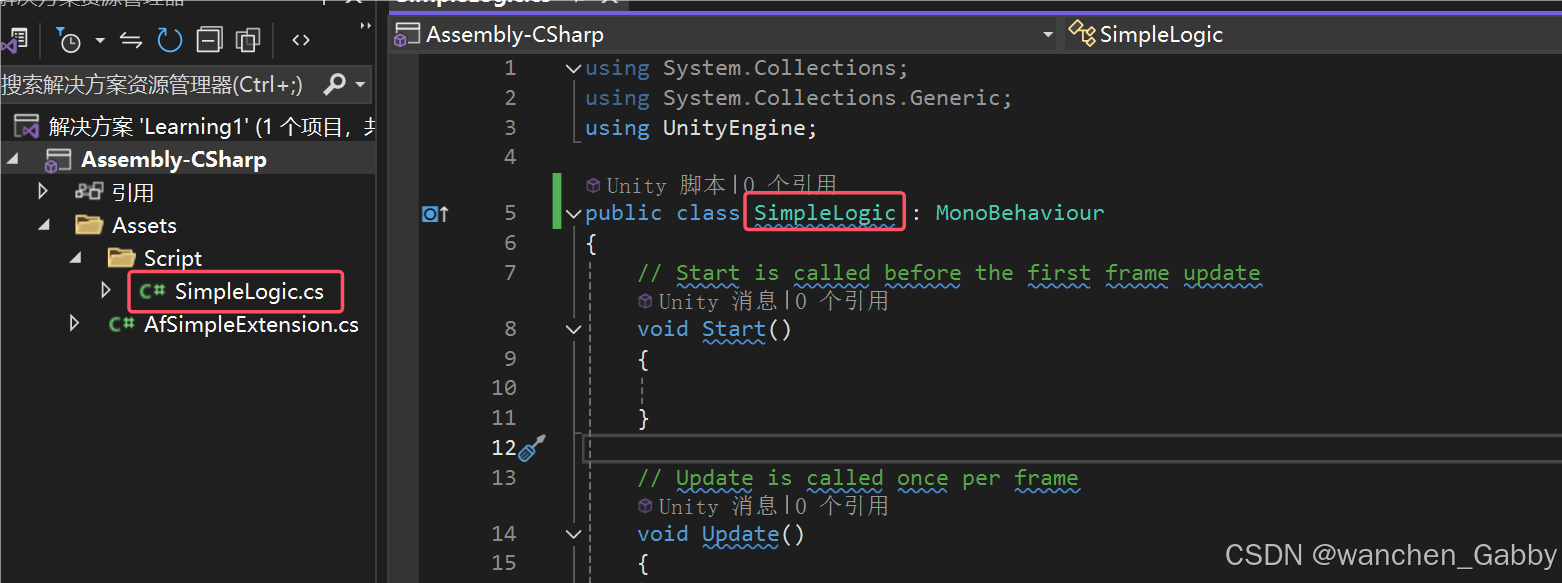Click the screwdriver quick actions icon

[532, 448]
